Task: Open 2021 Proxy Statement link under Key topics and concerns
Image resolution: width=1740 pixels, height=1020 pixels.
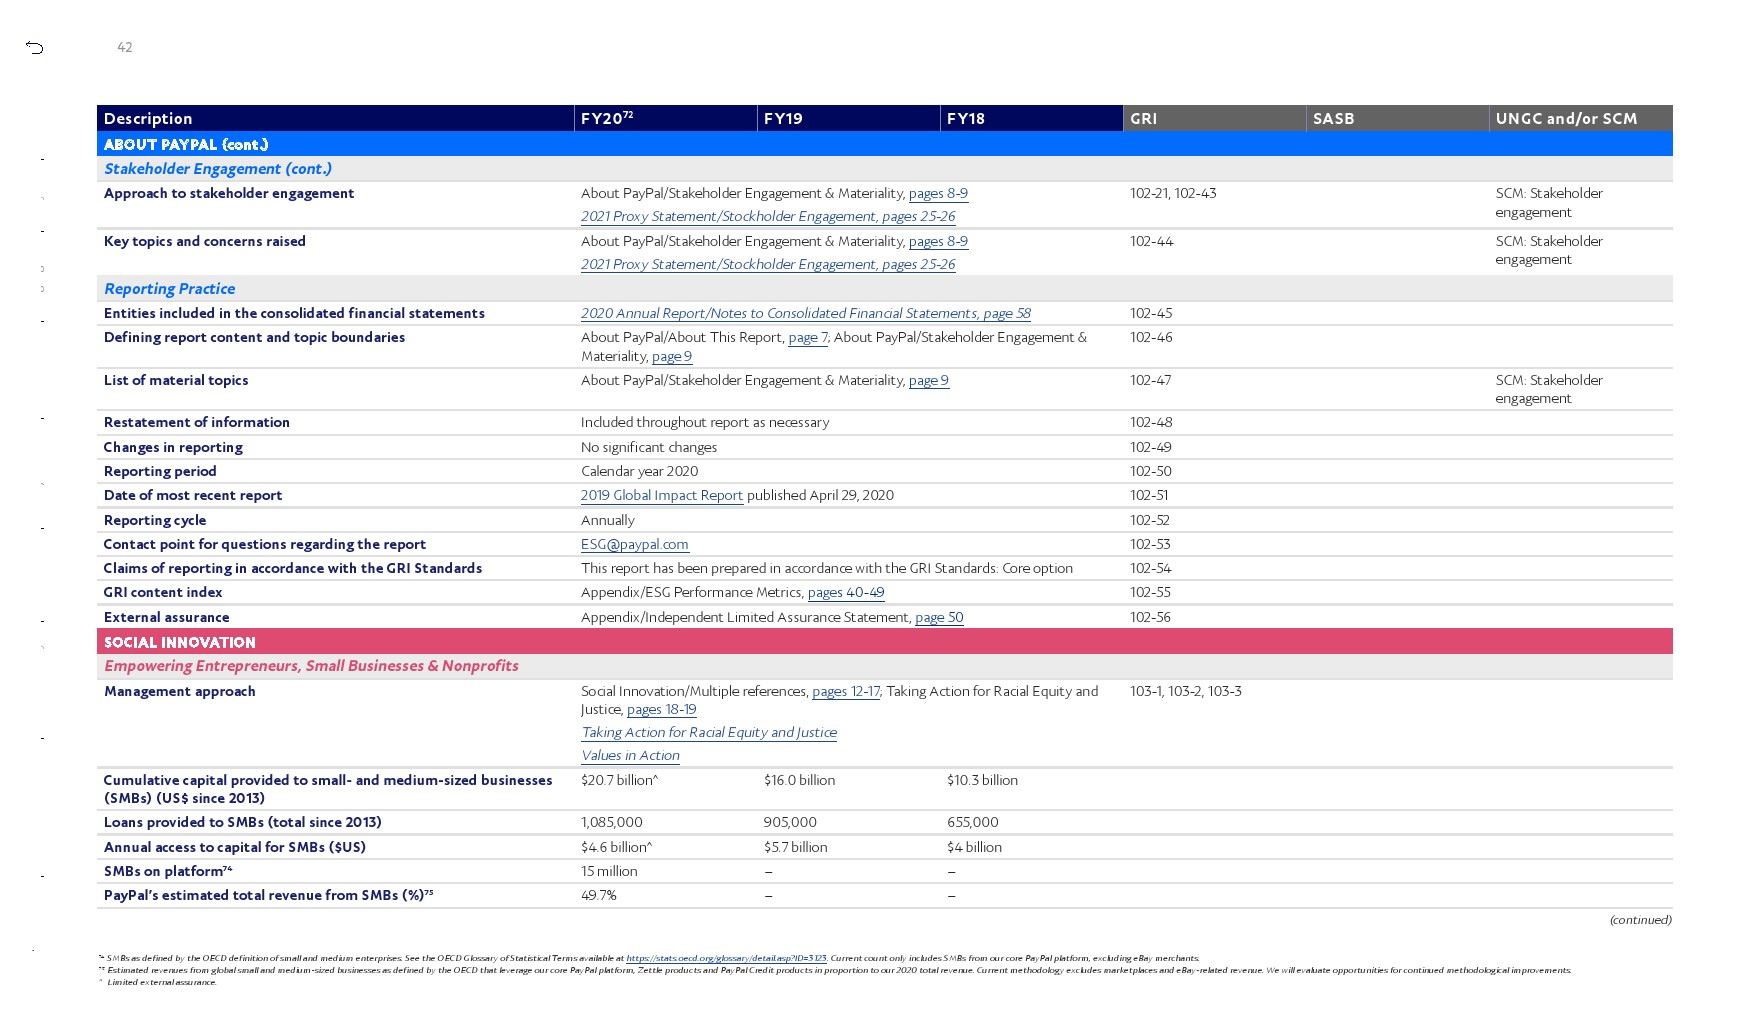Action: click(768, 265)
